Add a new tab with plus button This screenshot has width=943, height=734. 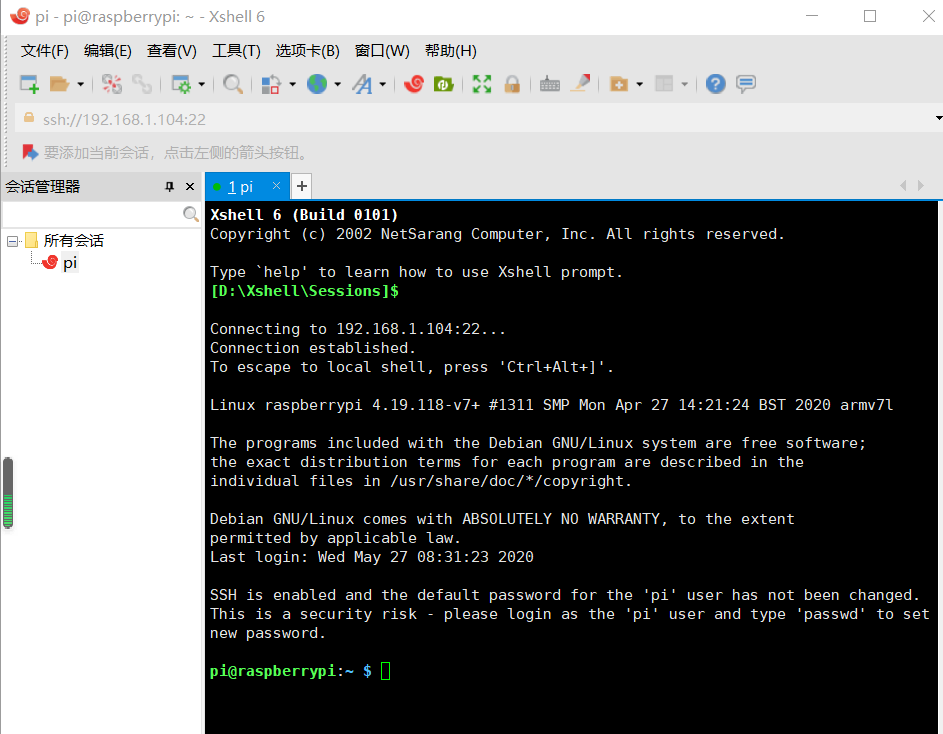[302, 187]
